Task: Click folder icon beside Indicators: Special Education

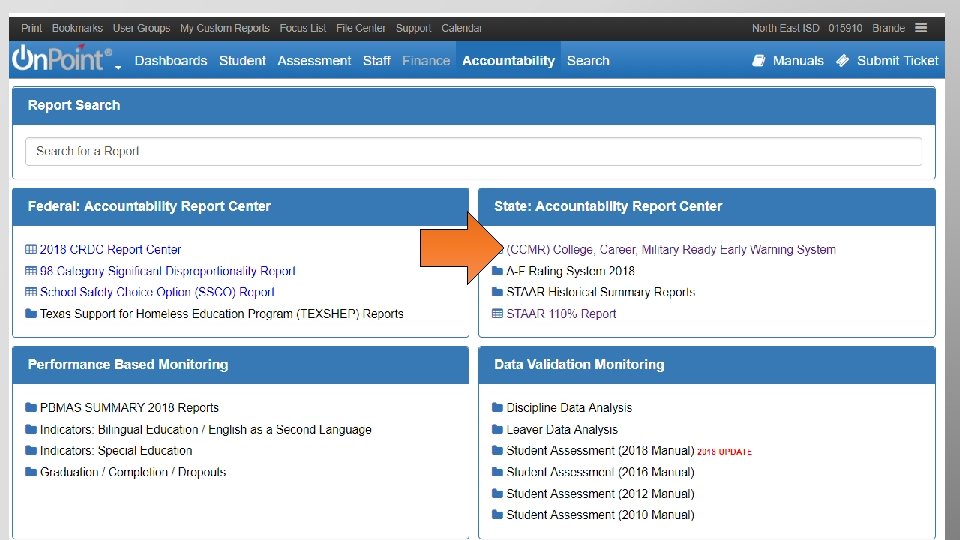Action: pyautogui.click(x=31, y=451)
